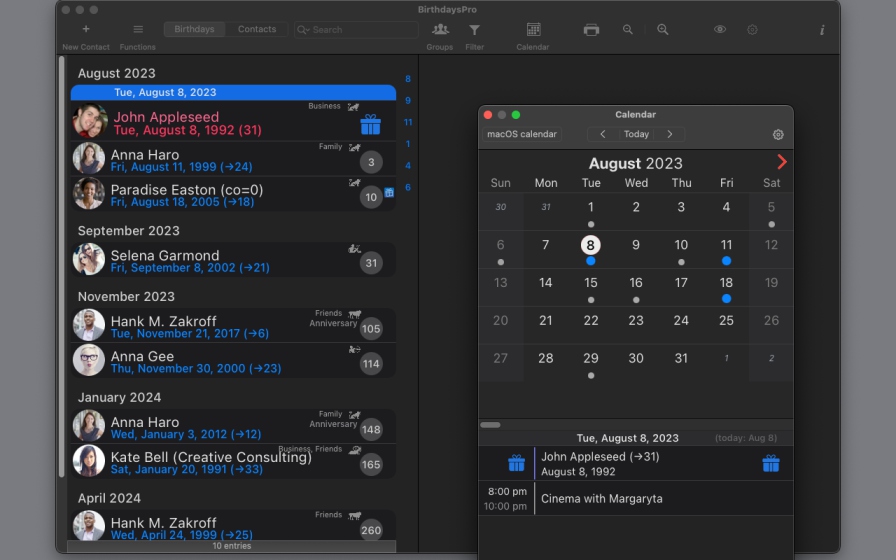
Task: Jump to index number 8 in side strip
Action: tap(407, 79)
